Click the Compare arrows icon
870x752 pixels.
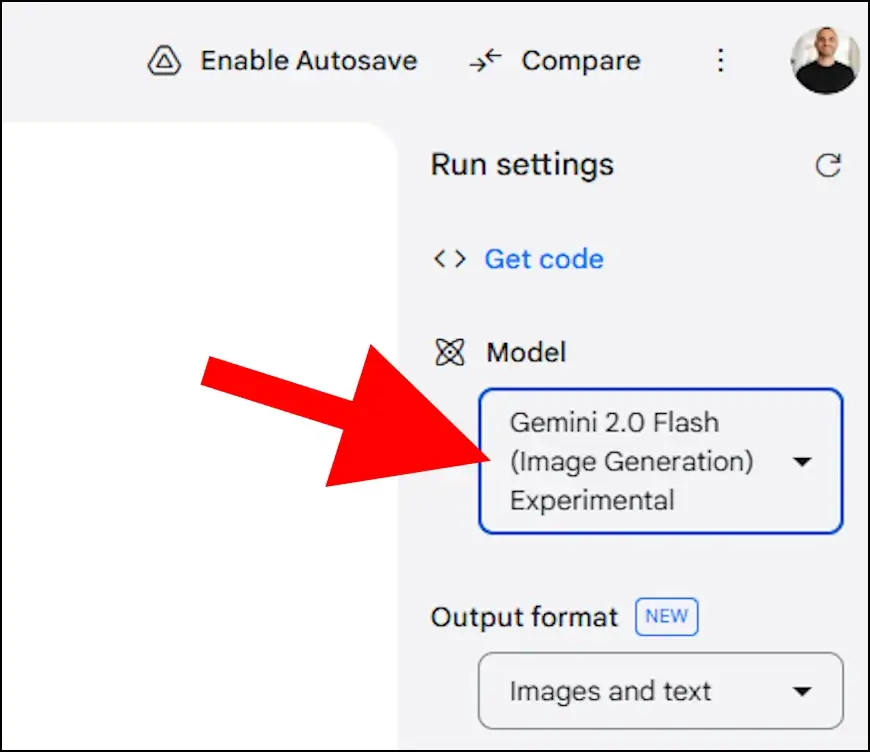485,60
